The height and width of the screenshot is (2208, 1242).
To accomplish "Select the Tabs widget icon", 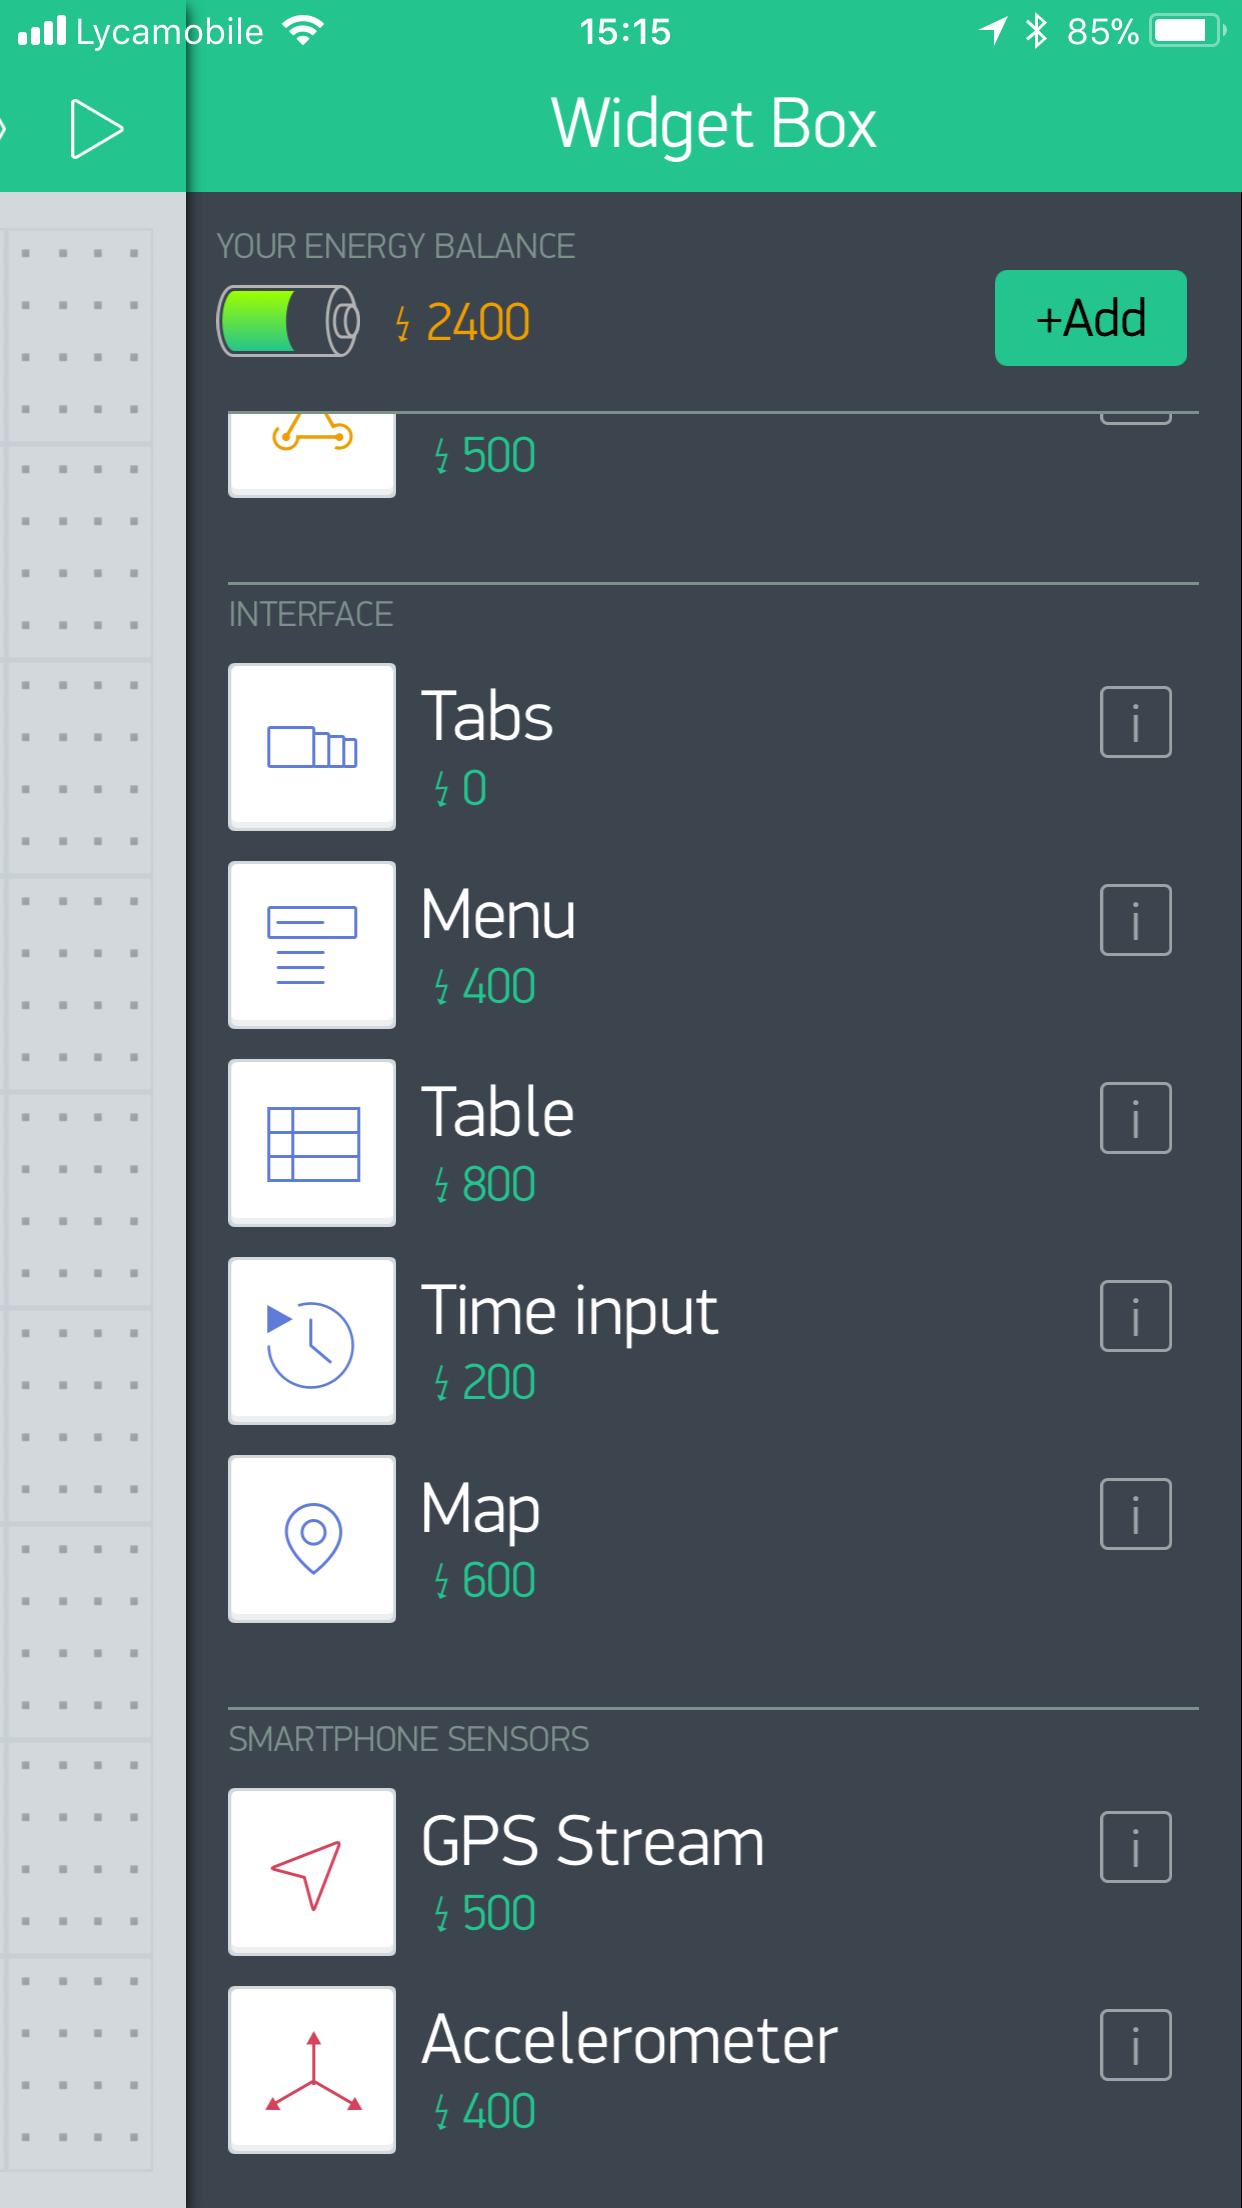I will [x=312, y=747].
